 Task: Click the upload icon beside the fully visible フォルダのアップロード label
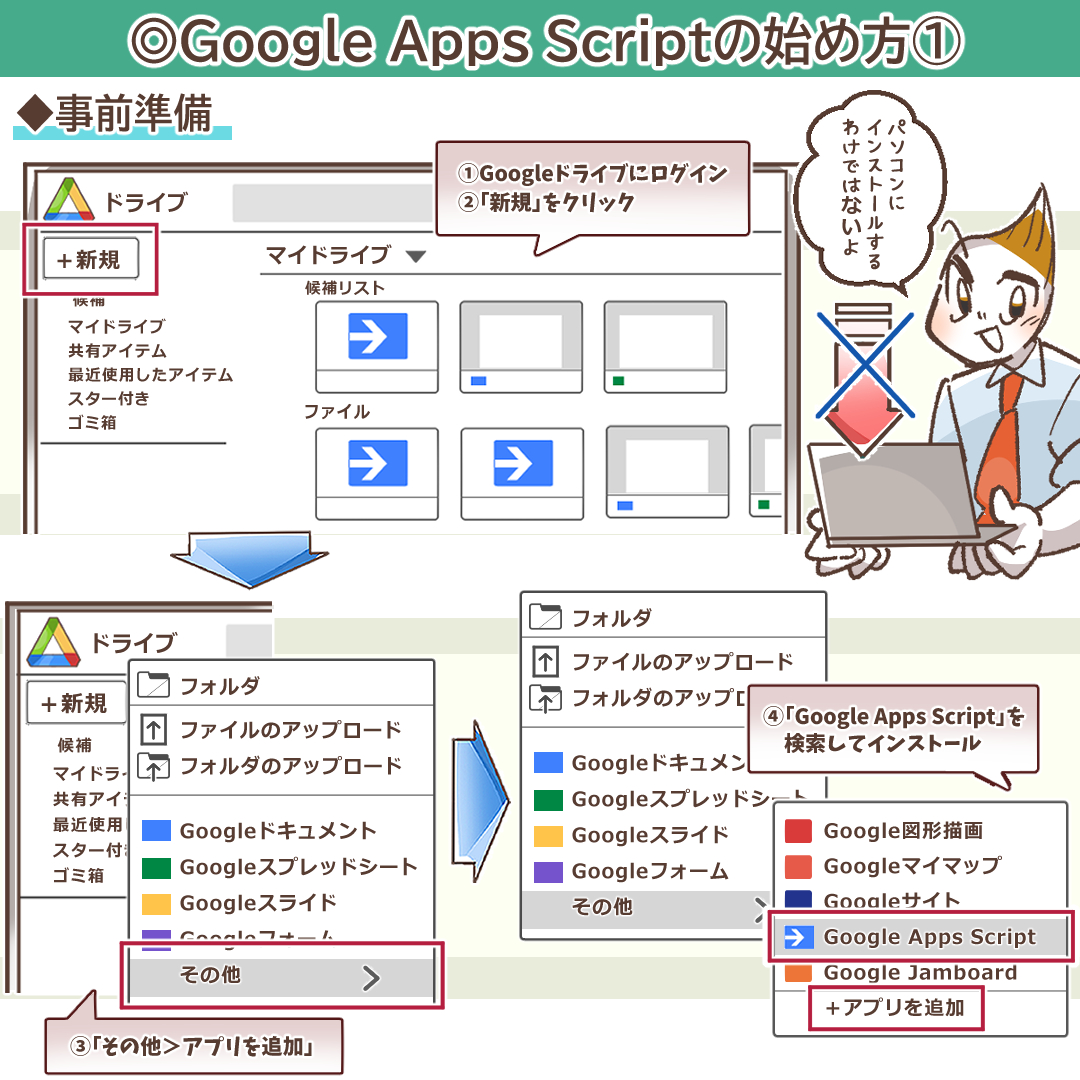153,766
